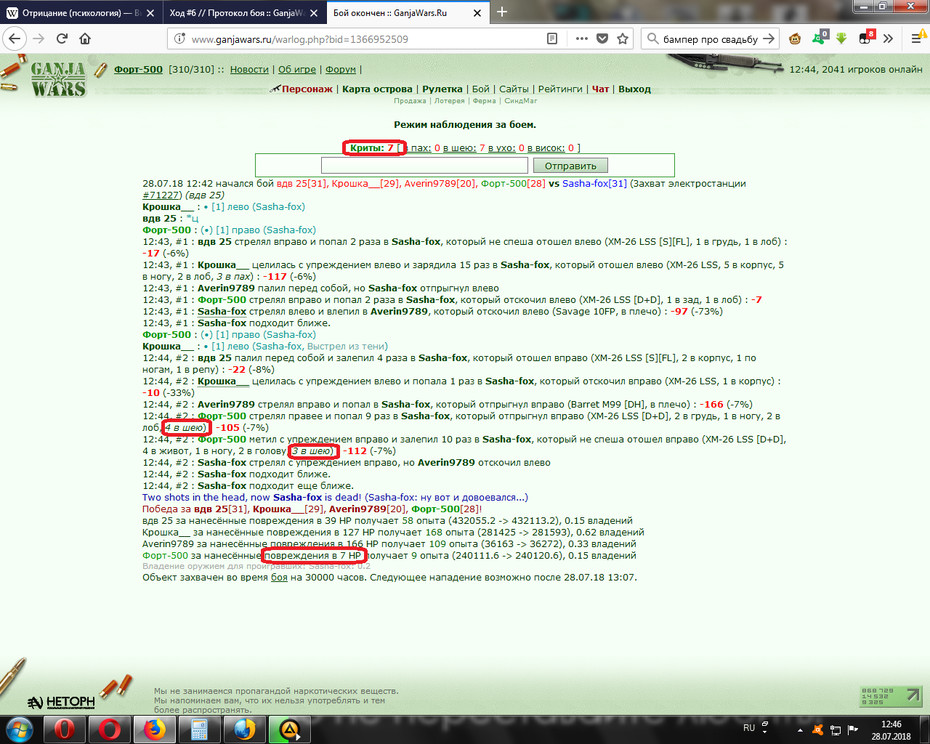
Task: Switch to the Ход #6 Протокол боя tab
Action: [x=243, y=12]
